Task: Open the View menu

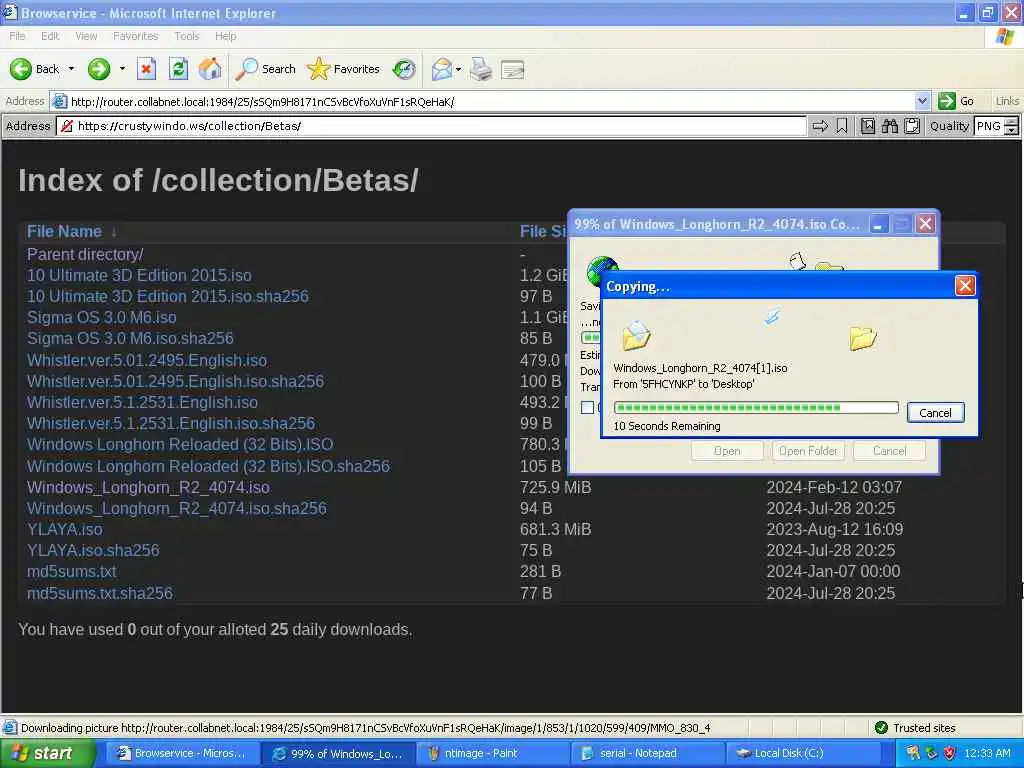Action: click(86, 36)
